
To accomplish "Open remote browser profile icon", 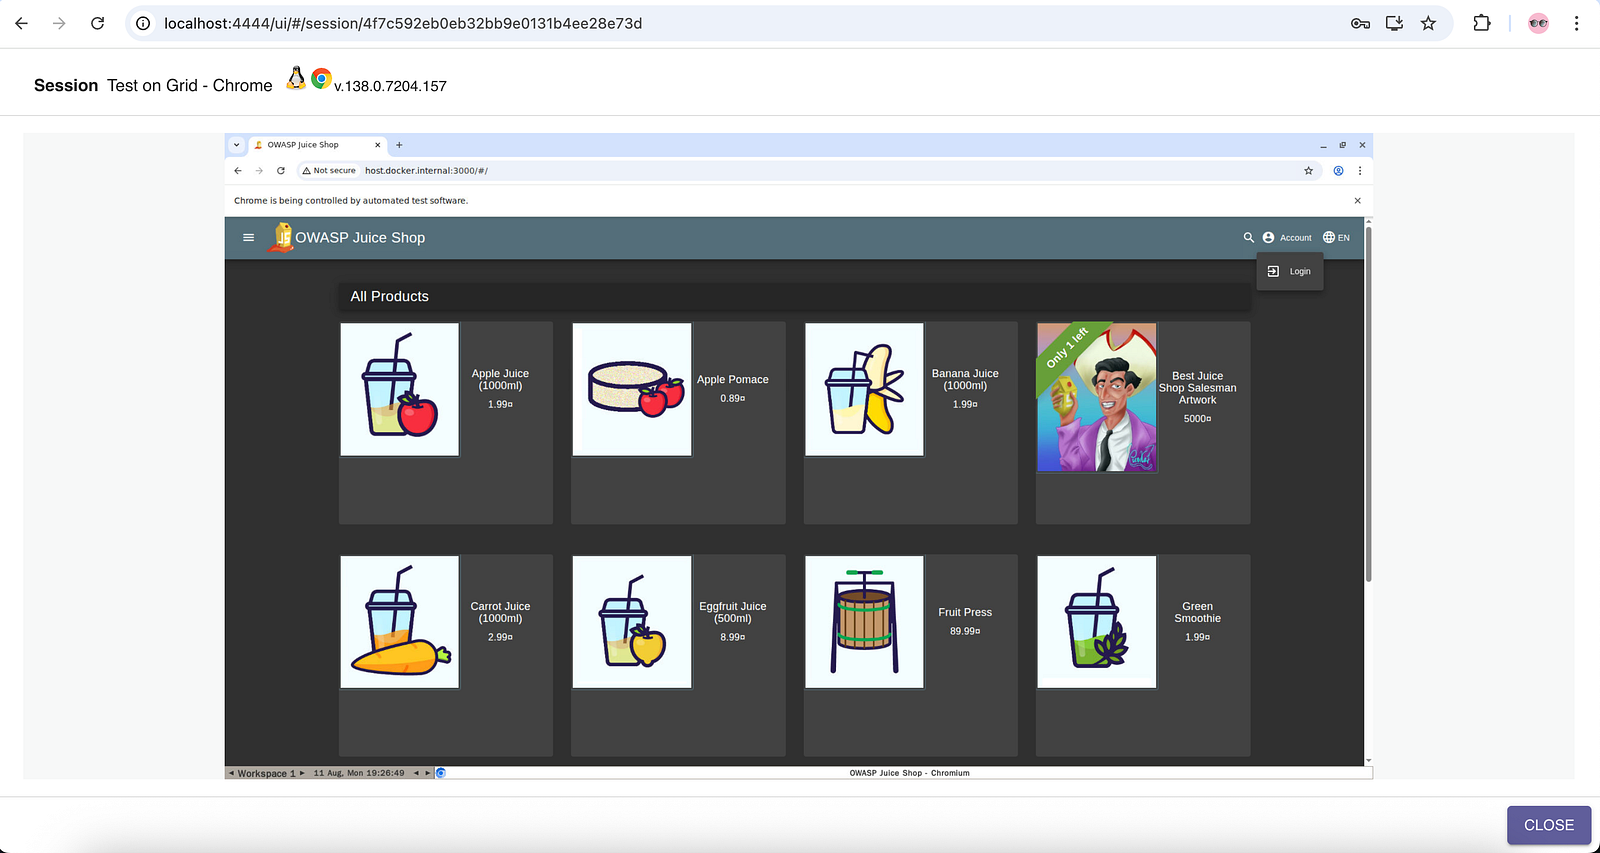I will 1338,170.
